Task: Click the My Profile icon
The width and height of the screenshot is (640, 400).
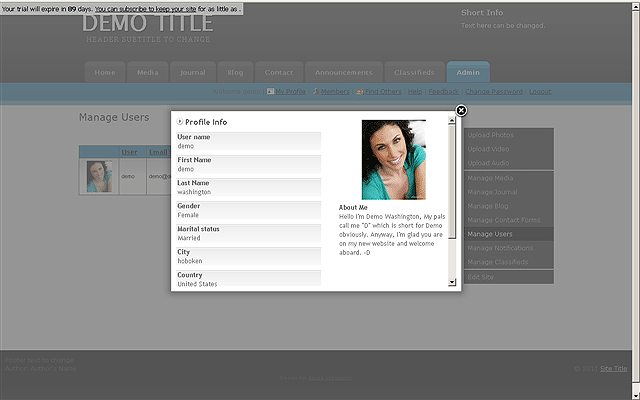Action: (270, 91)
